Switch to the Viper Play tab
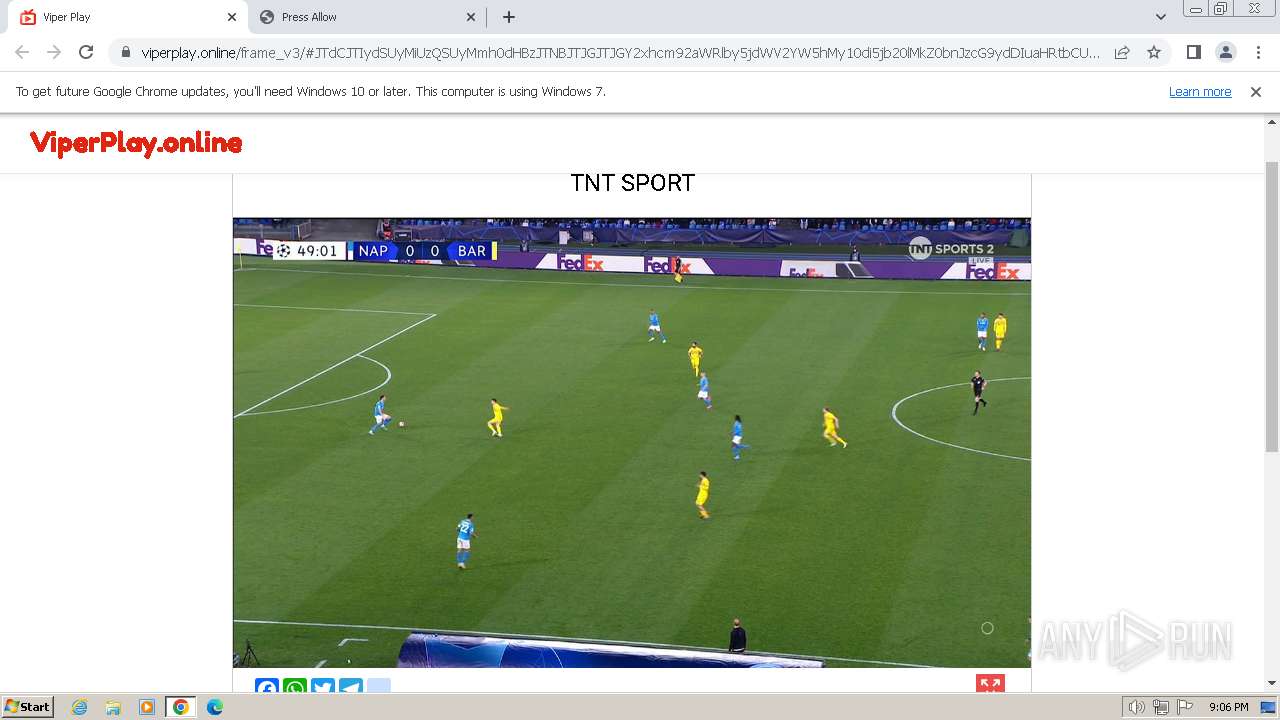Viewport: 1280px width, 720px height. pyautogui.click(x=125, y=17)
